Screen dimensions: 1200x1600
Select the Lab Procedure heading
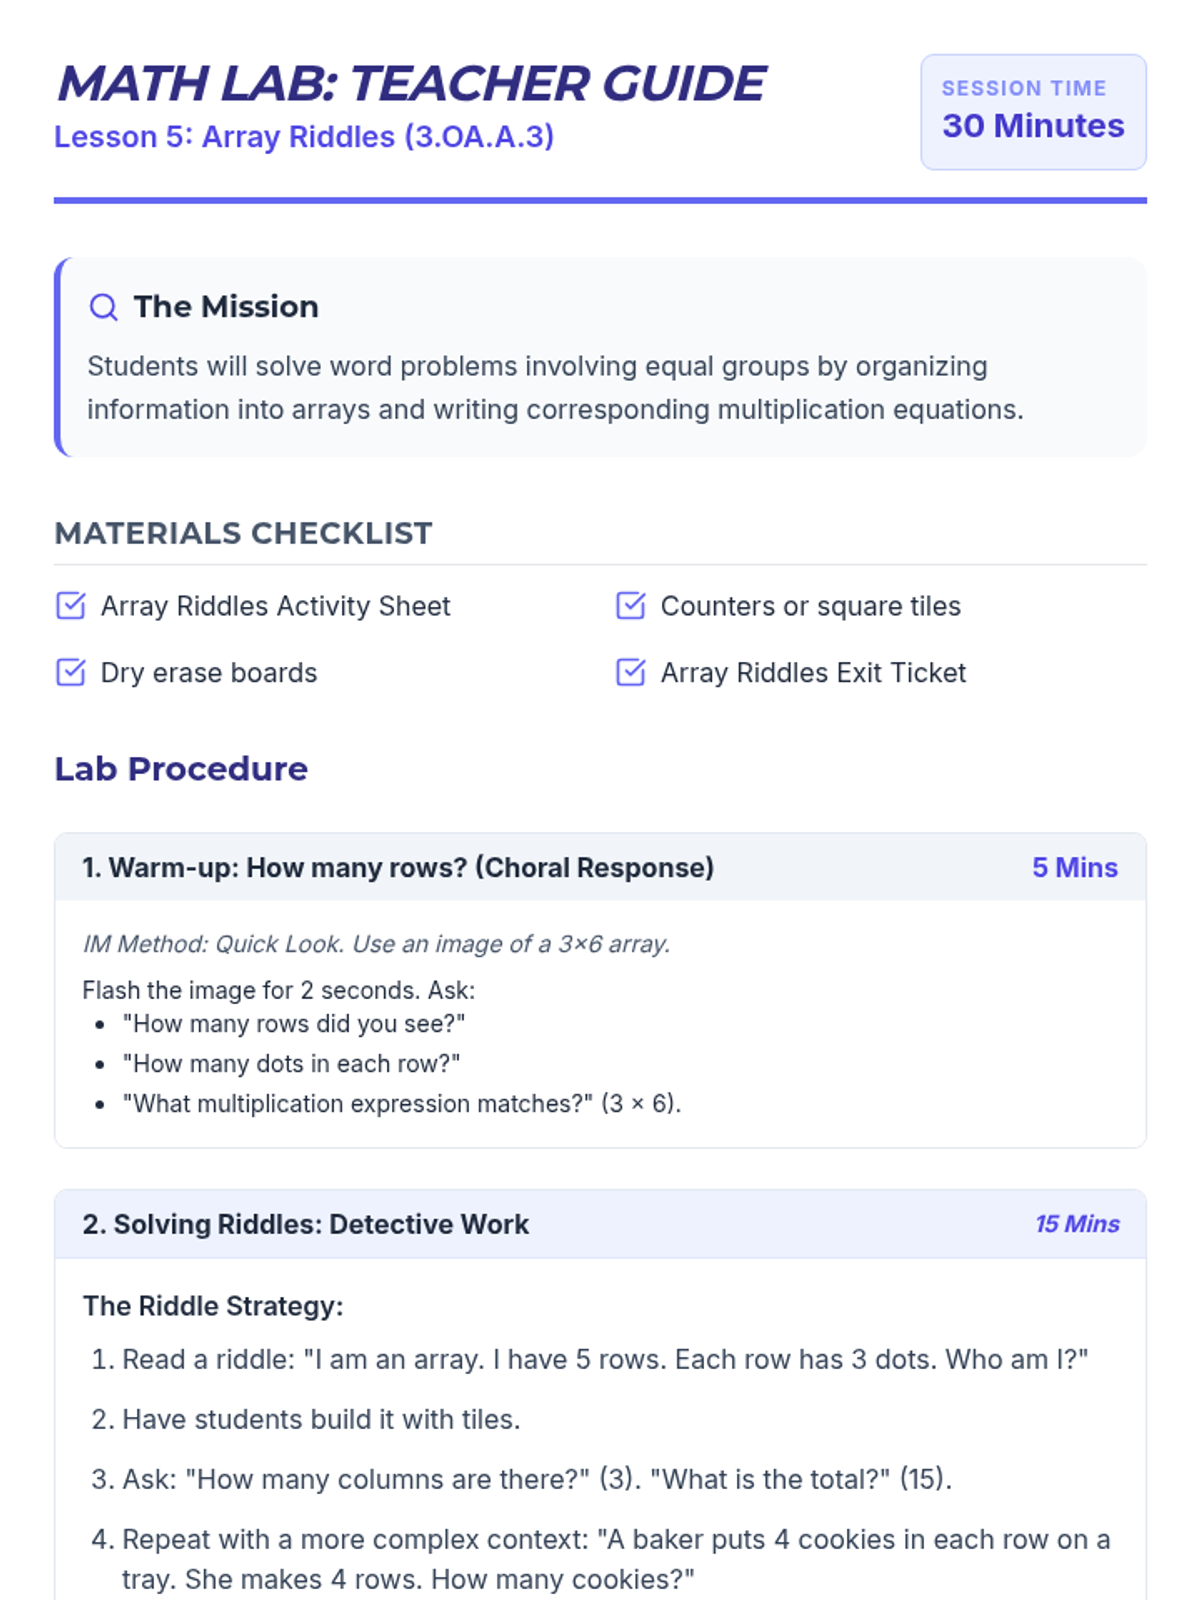tap(181, 769)
